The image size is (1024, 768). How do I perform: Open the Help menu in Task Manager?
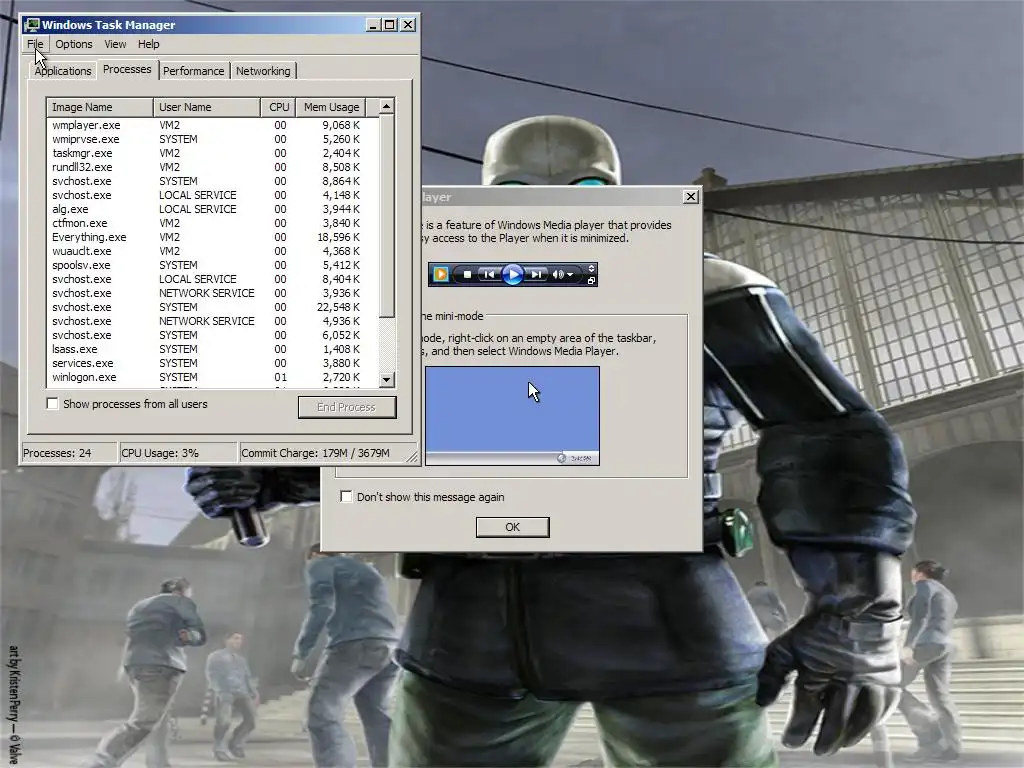click(x=148, y=44)
